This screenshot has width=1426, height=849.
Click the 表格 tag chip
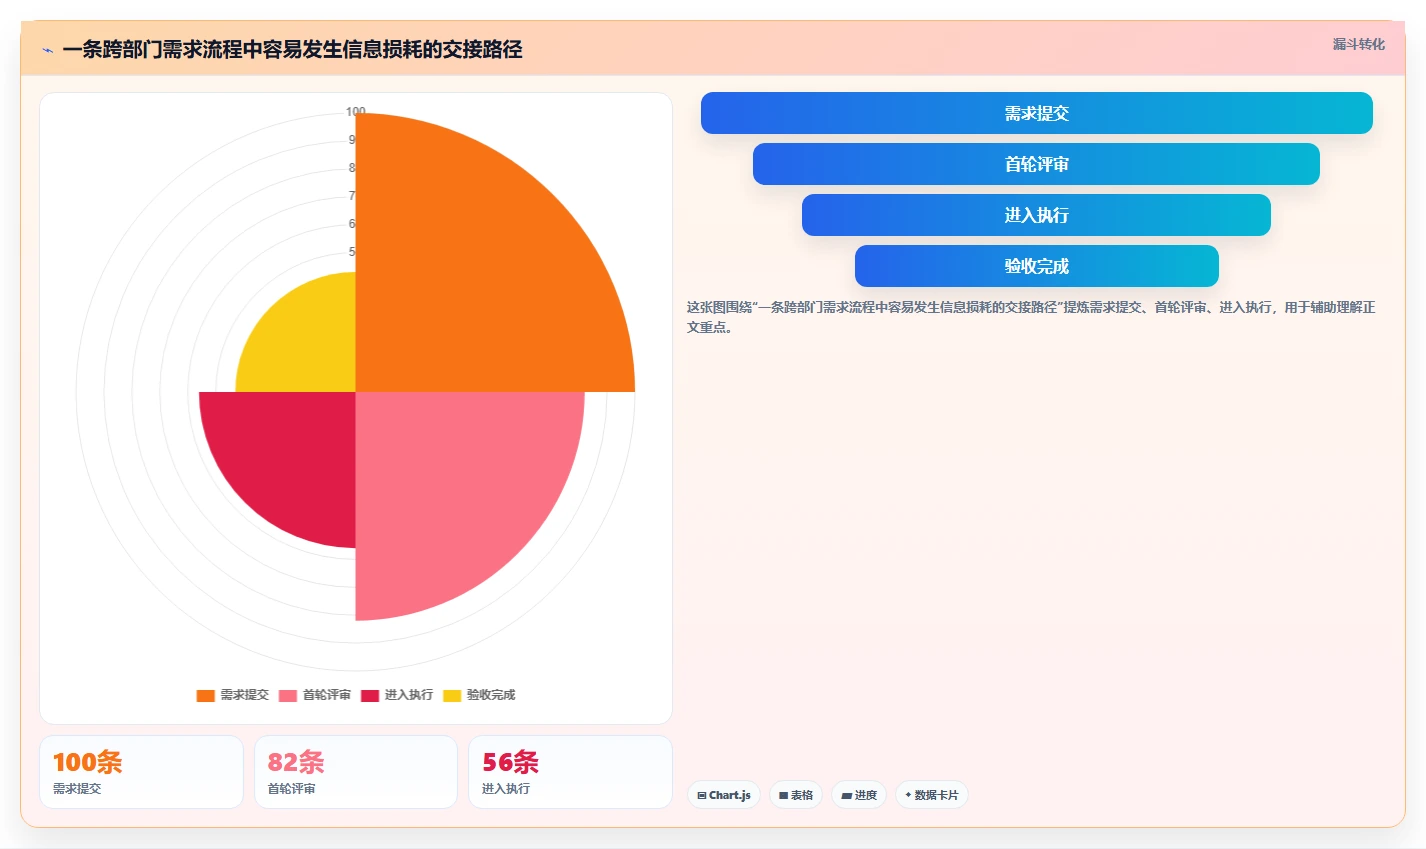pyautogui.click(x=795, y=795)
